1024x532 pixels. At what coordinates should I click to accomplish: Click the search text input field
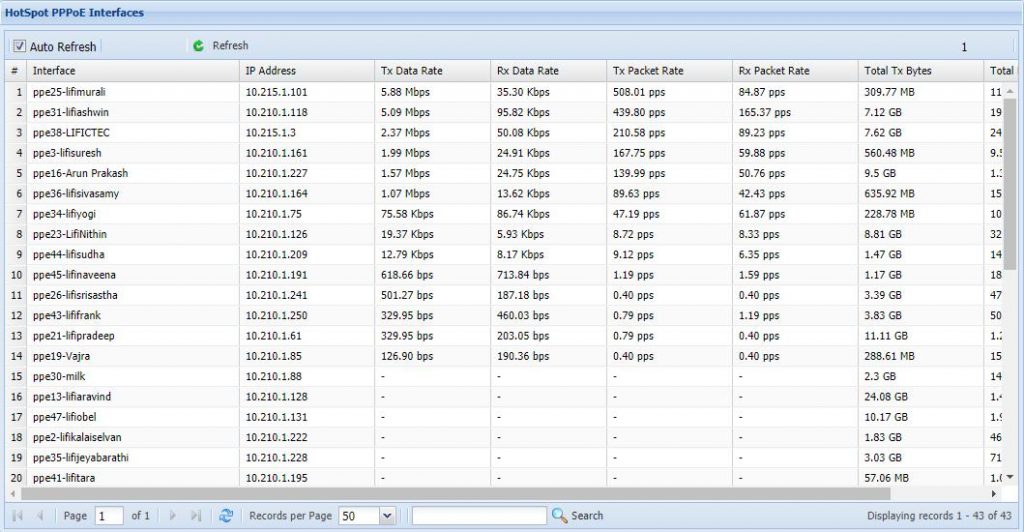(x=479, y=516)
